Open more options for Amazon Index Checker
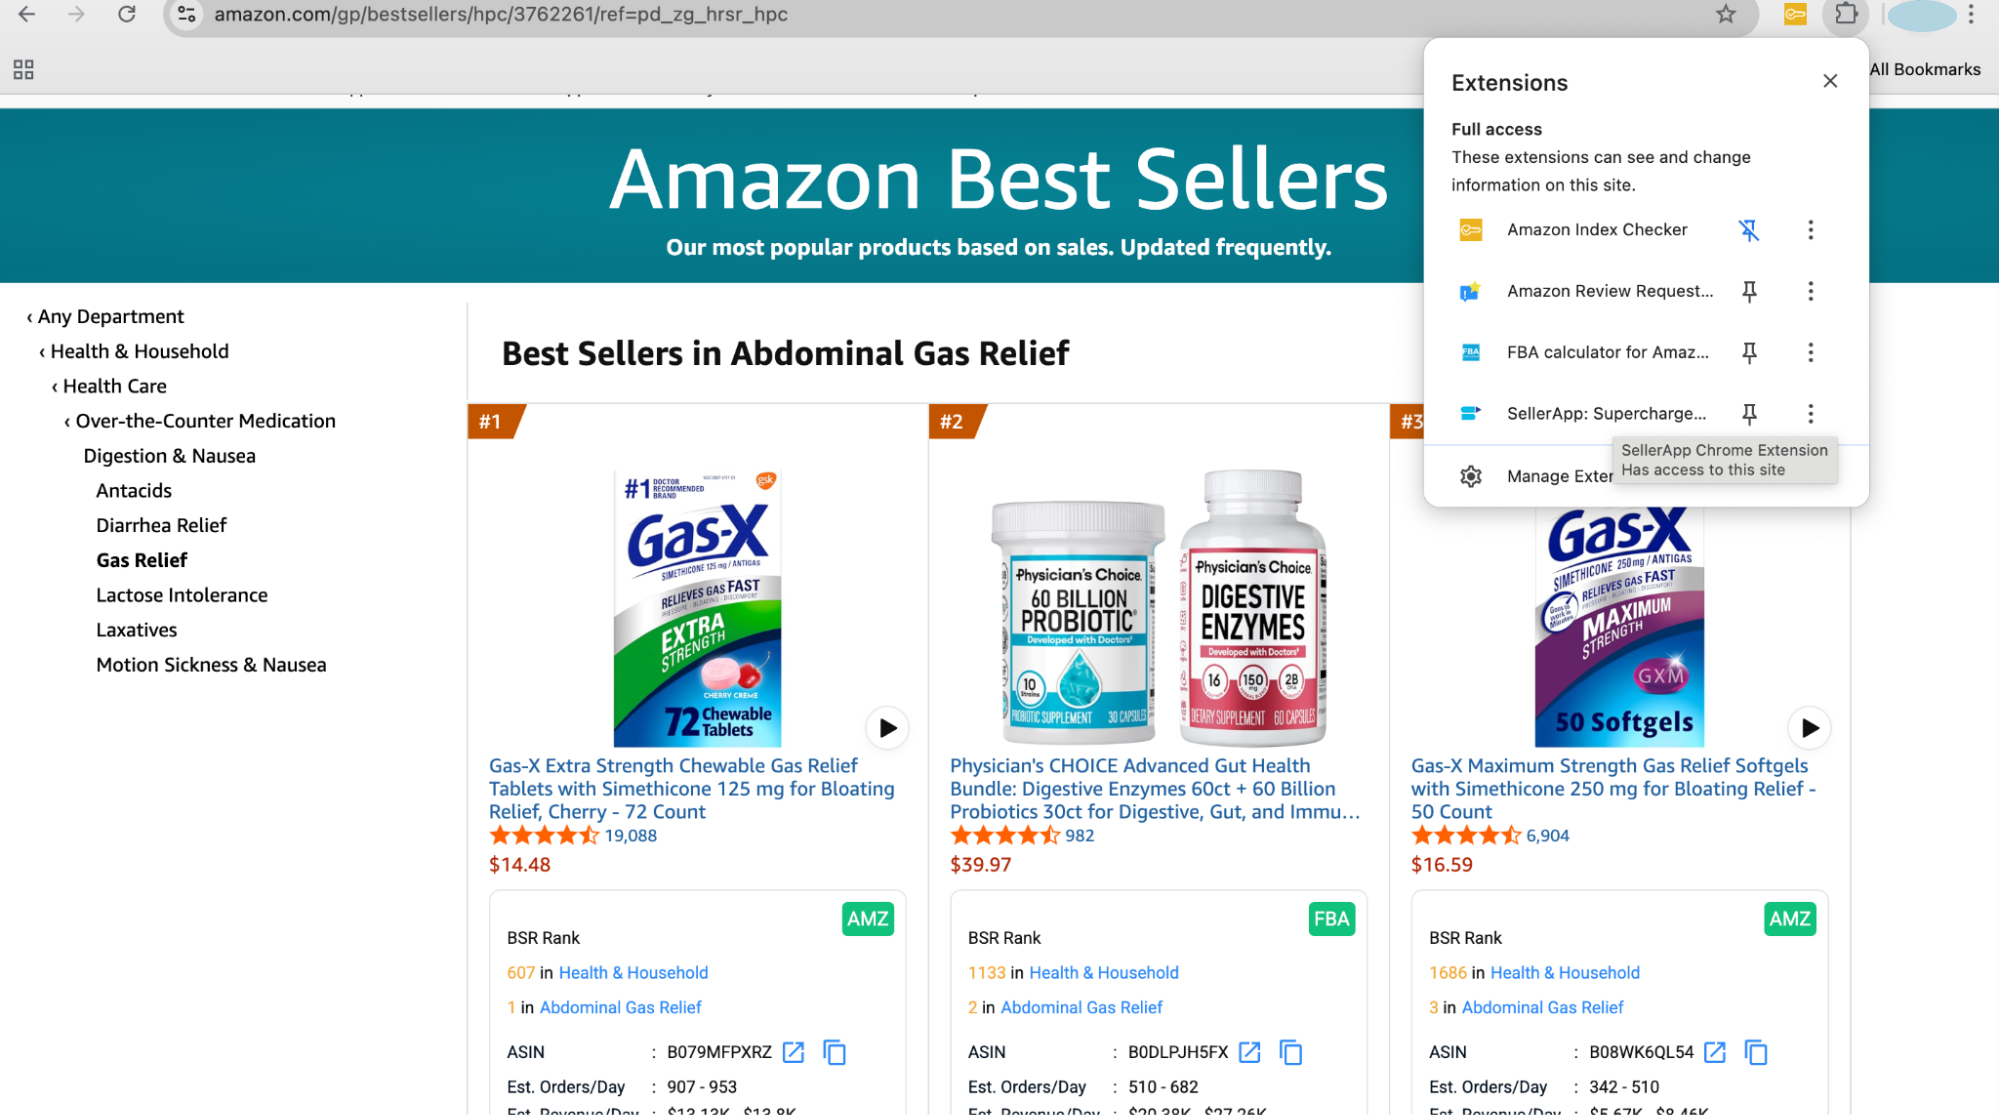Image resolution: width=1999 pixels, height=1115 pixels. [1810, 230]
